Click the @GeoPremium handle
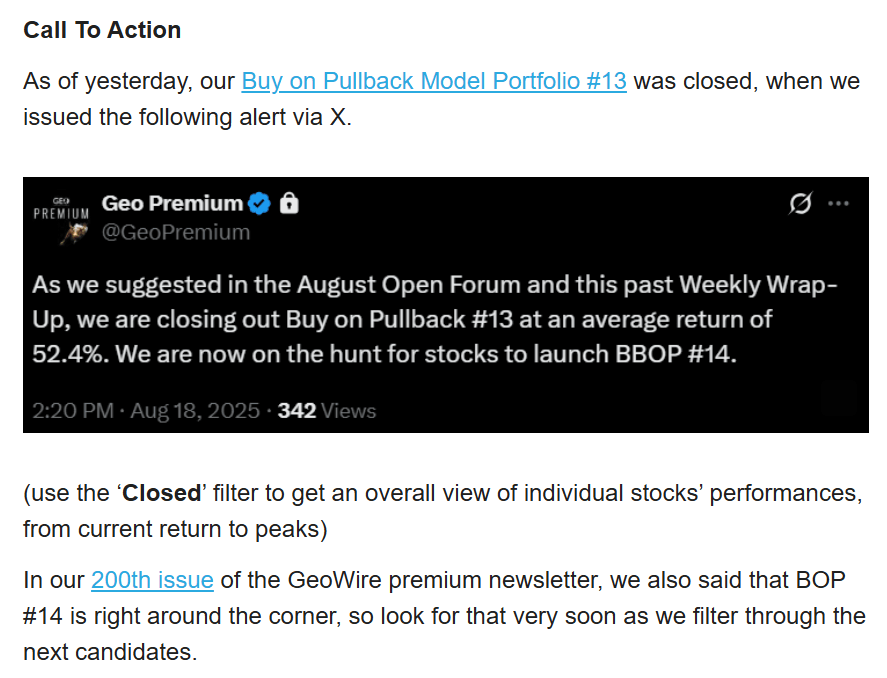This screenshot has width=887, height=678. click(176, 233)
